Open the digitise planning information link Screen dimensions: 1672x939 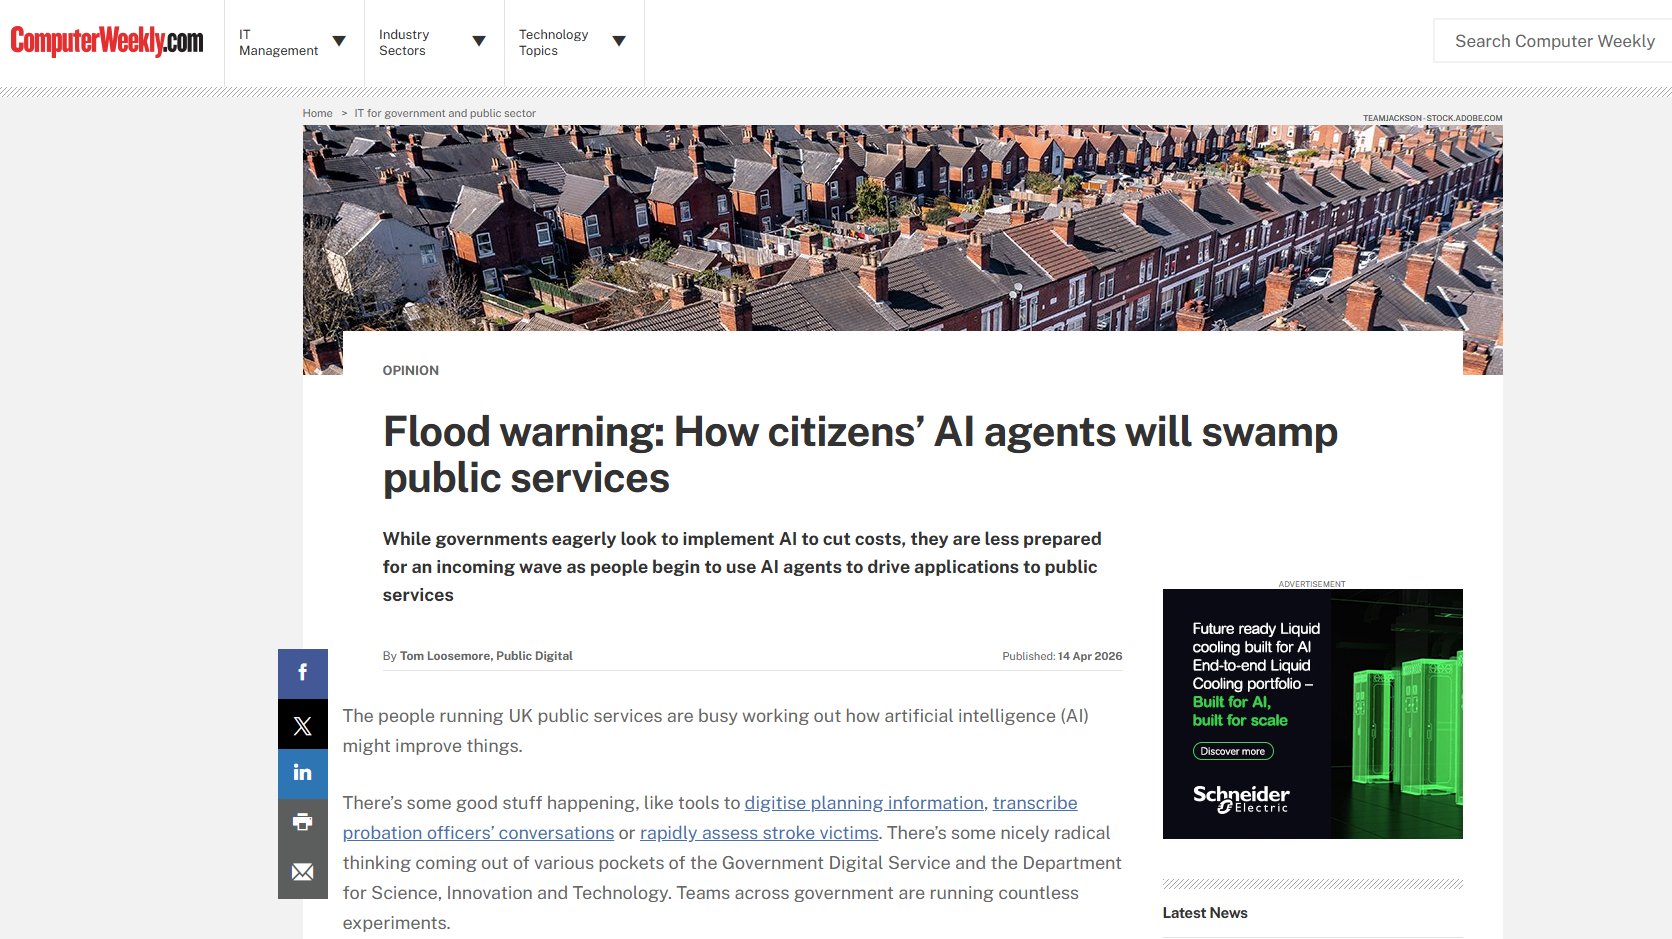[863, 802]
